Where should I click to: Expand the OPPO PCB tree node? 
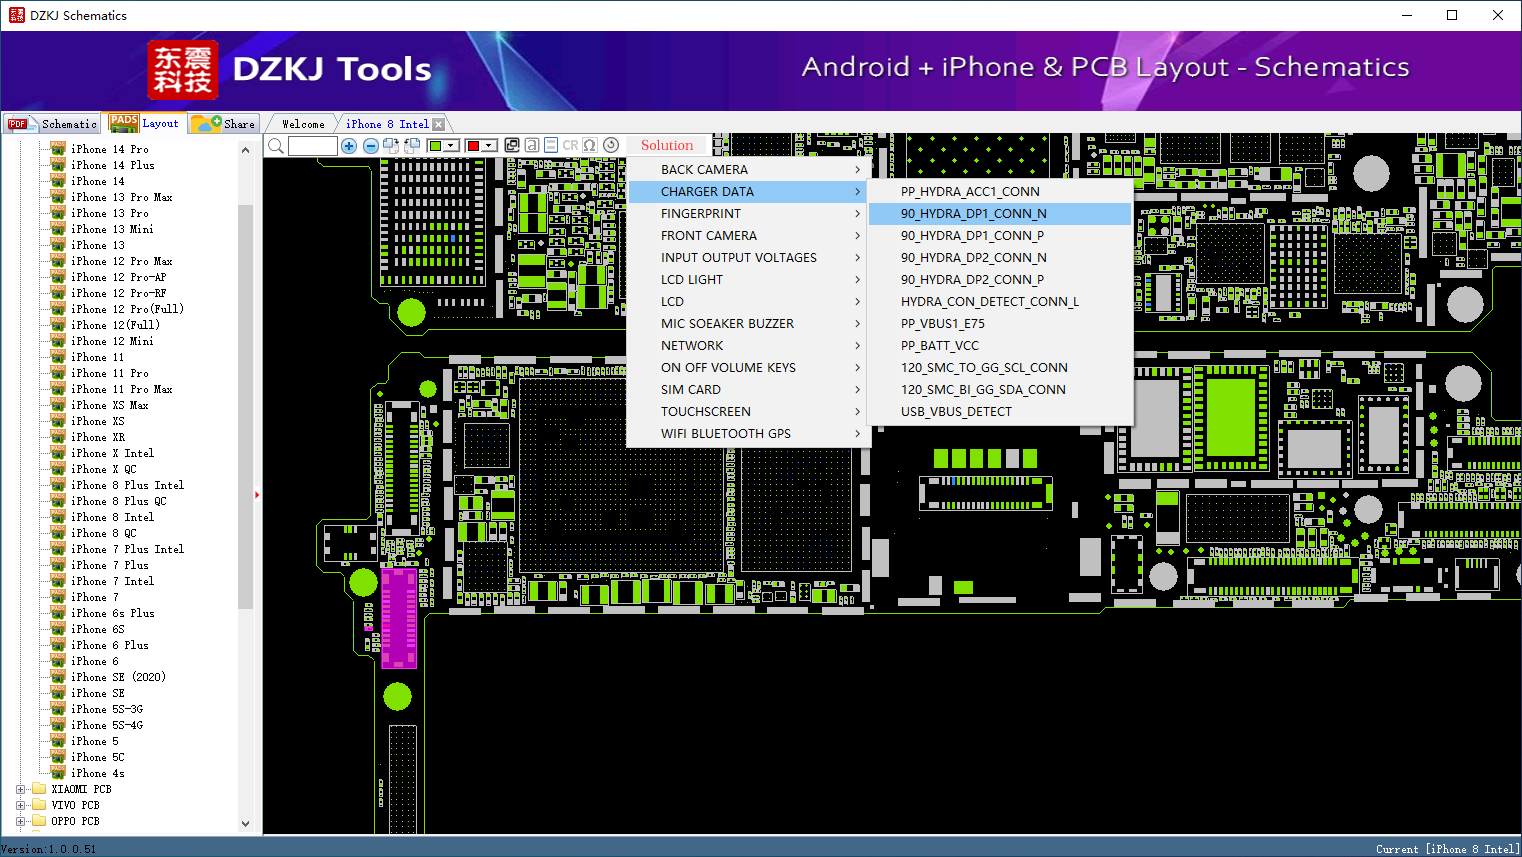click(21, 821)
